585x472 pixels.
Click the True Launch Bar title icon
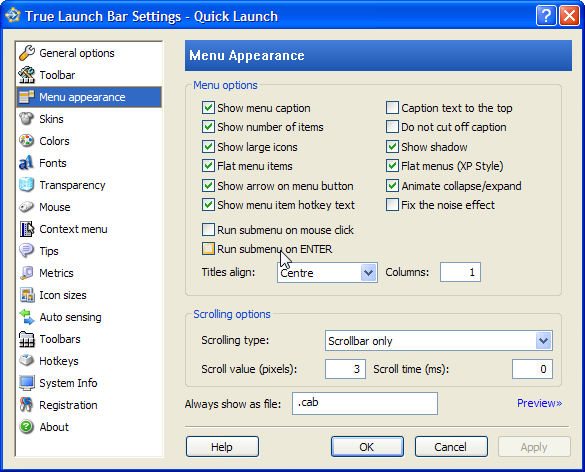pyautogui.click(x=13, y=16)
